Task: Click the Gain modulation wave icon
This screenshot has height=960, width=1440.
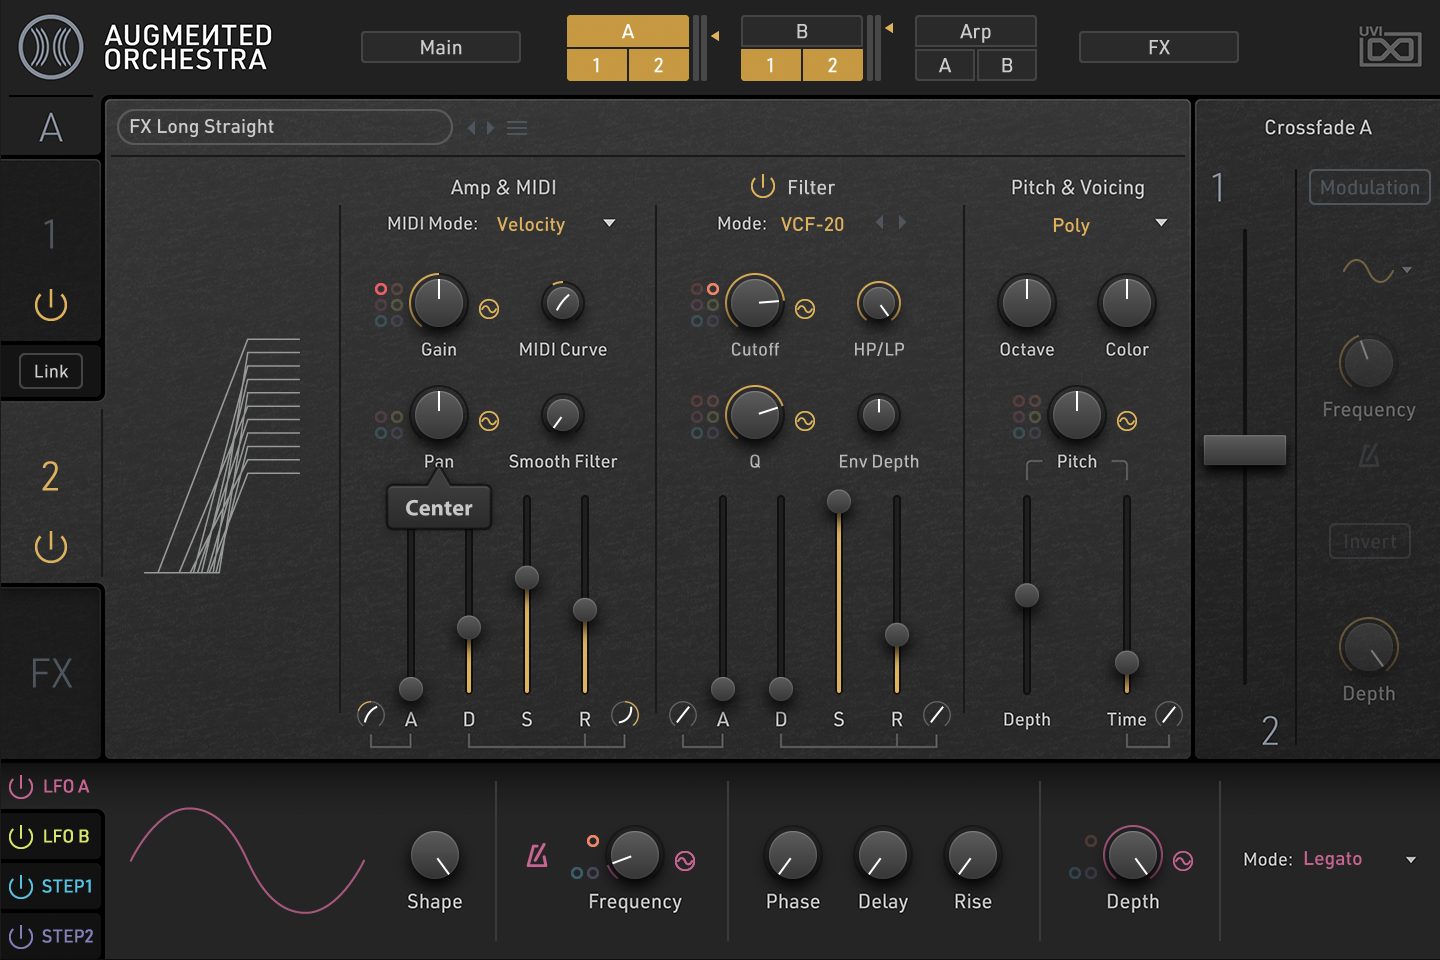Action: pos(489,309)
